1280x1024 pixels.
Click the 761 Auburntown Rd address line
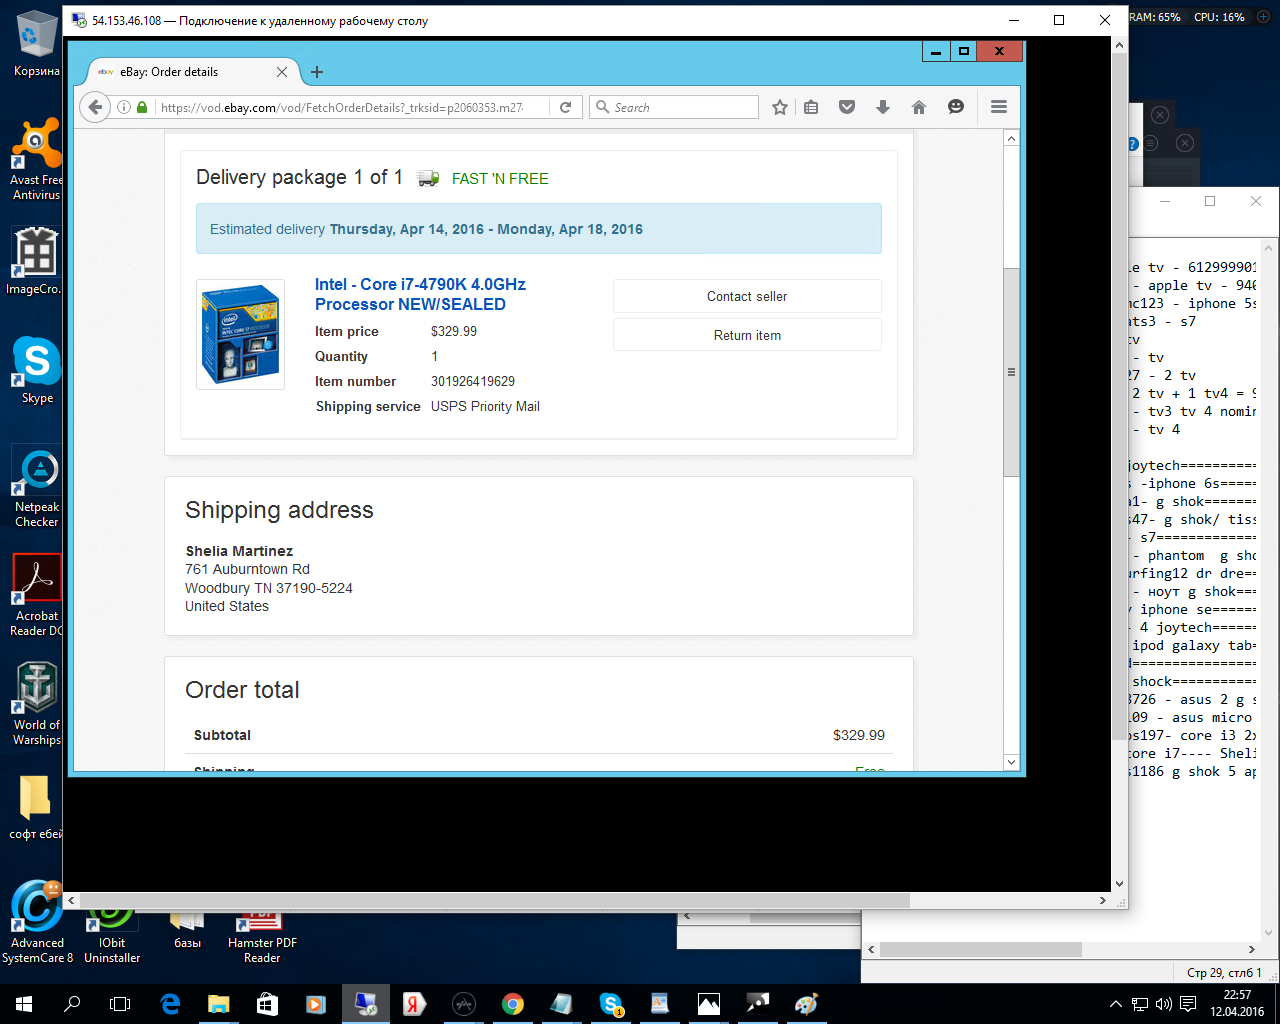(x=247, y=569)
